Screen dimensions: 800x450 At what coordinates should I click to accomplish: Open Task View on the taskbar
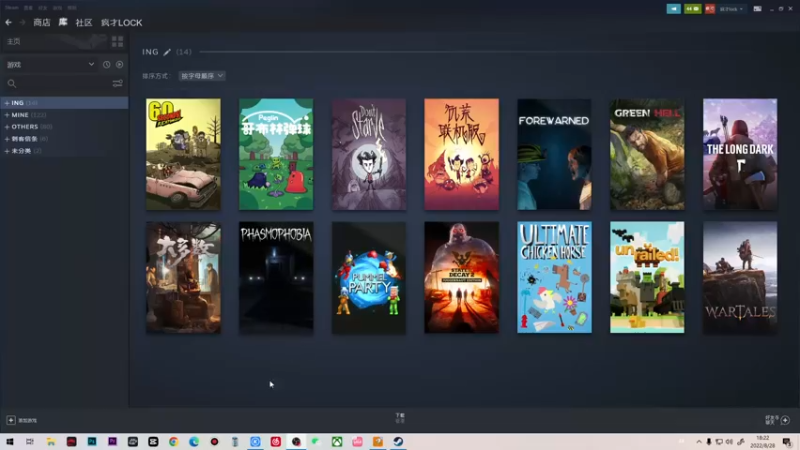click(30, 442)
